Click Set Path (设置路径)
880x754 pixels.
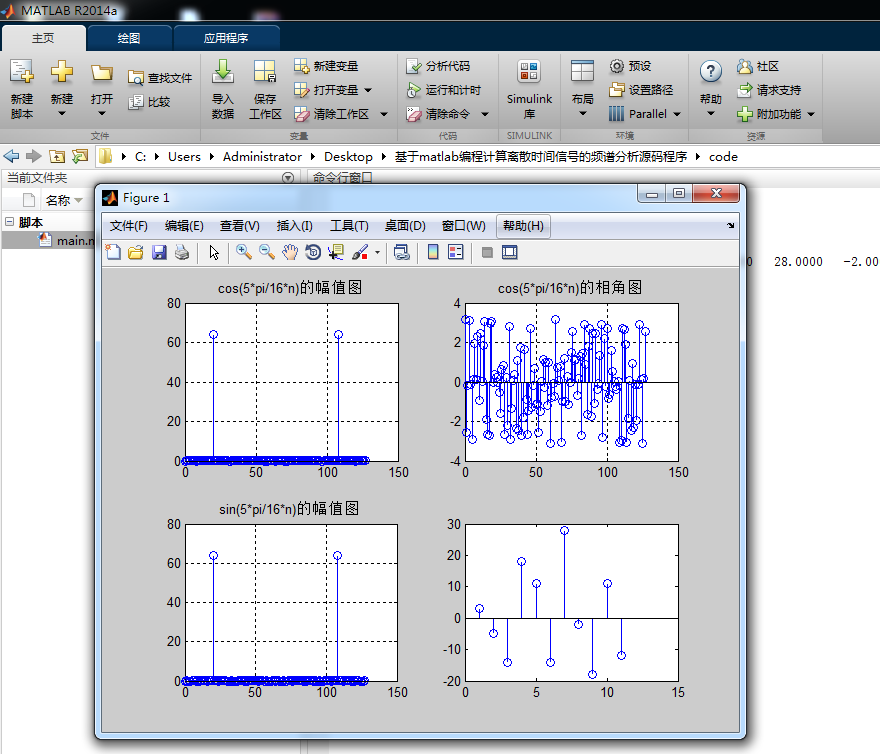(641, 90)
